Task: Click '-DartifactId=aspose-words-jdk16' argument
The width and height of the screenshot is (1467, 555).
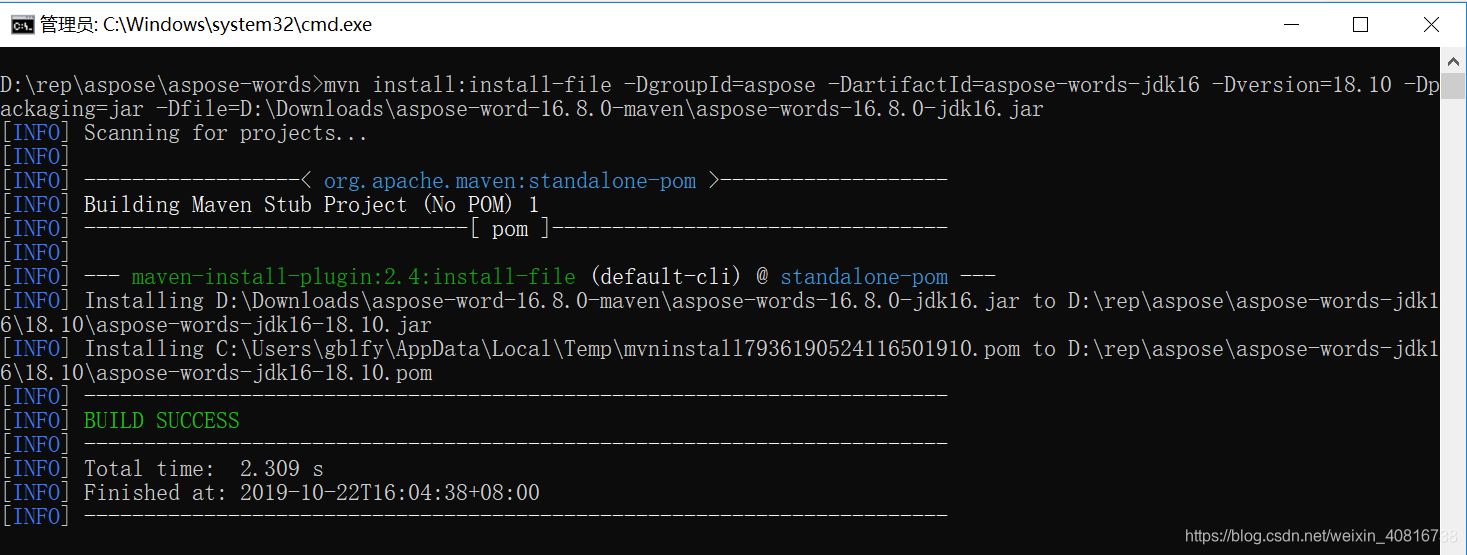Action: 1014,85
